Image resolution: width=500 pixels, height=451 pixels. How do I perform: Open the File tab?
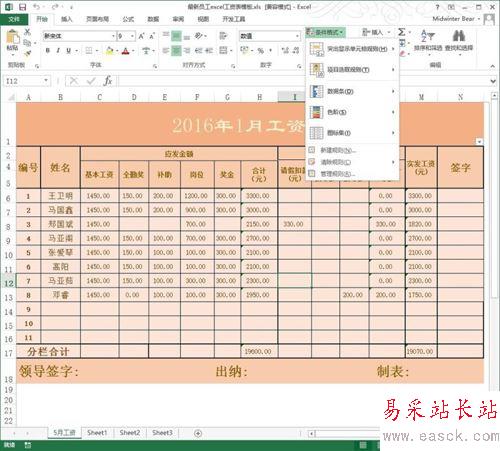coord(14,19)
